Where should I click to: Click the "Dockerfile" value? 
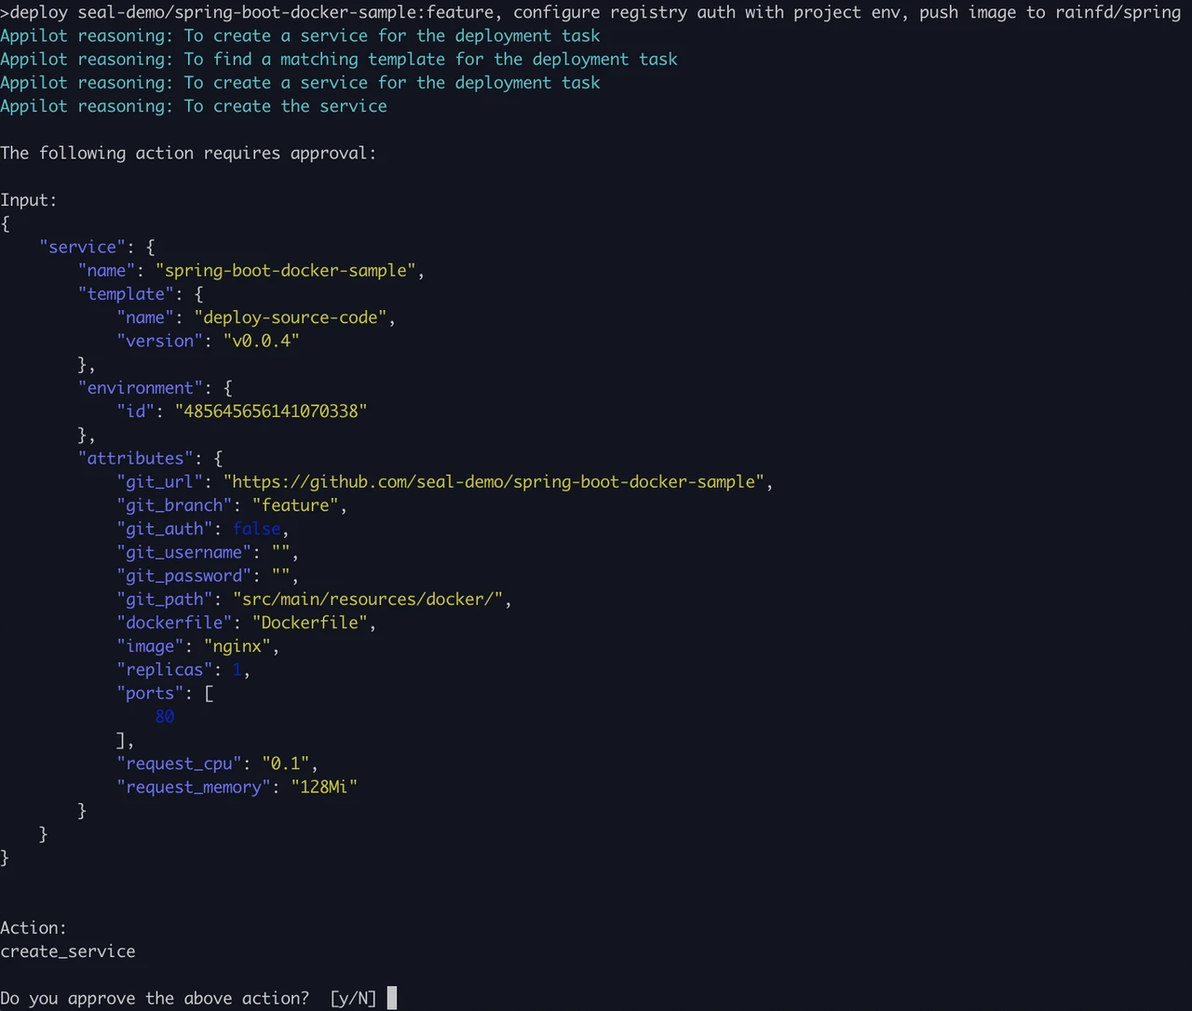(x=309, y=623)
